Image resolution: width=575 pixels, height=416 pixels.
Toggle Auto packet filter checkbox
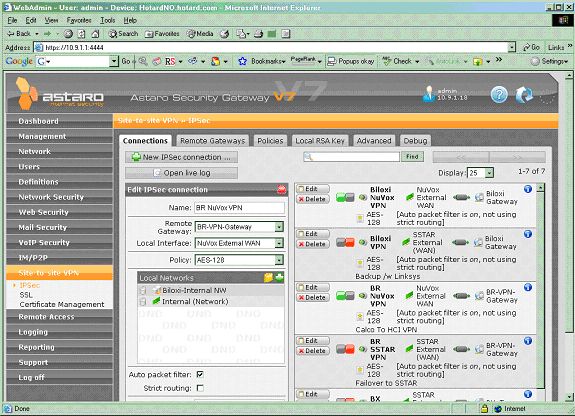tap(200, 374)
